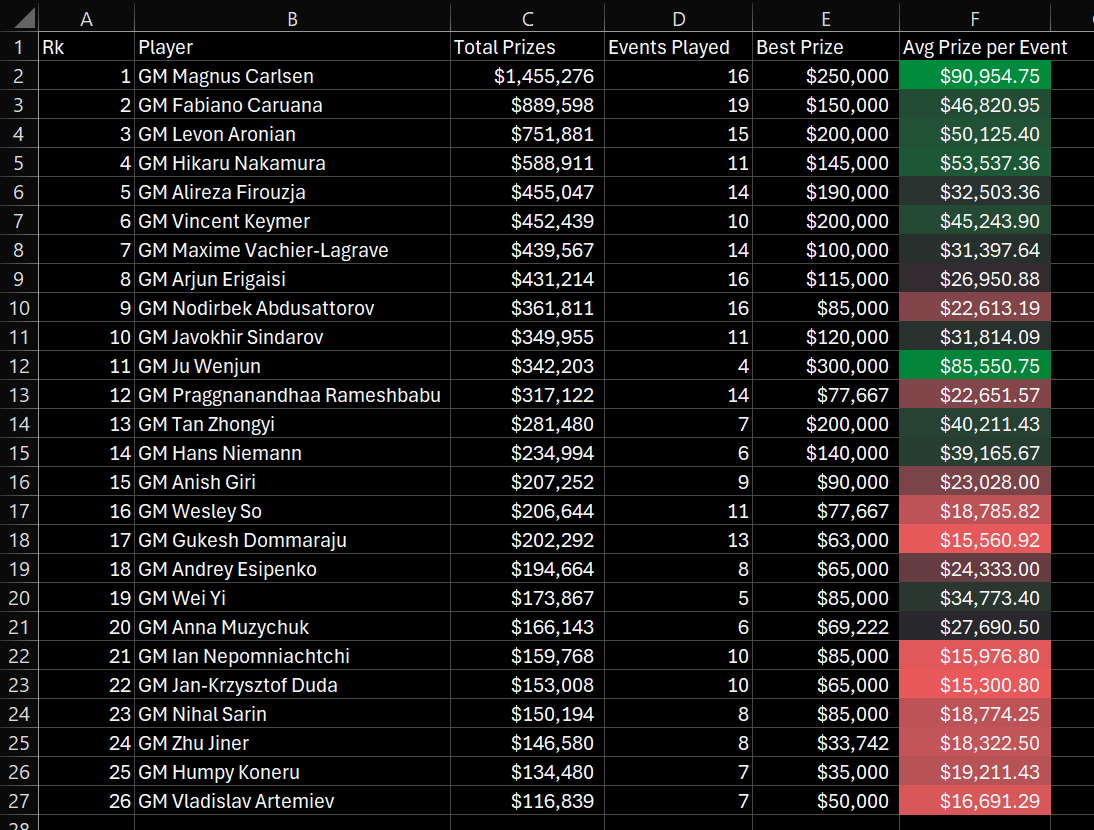
Task: Select column C header
Action: pos(526,17)
